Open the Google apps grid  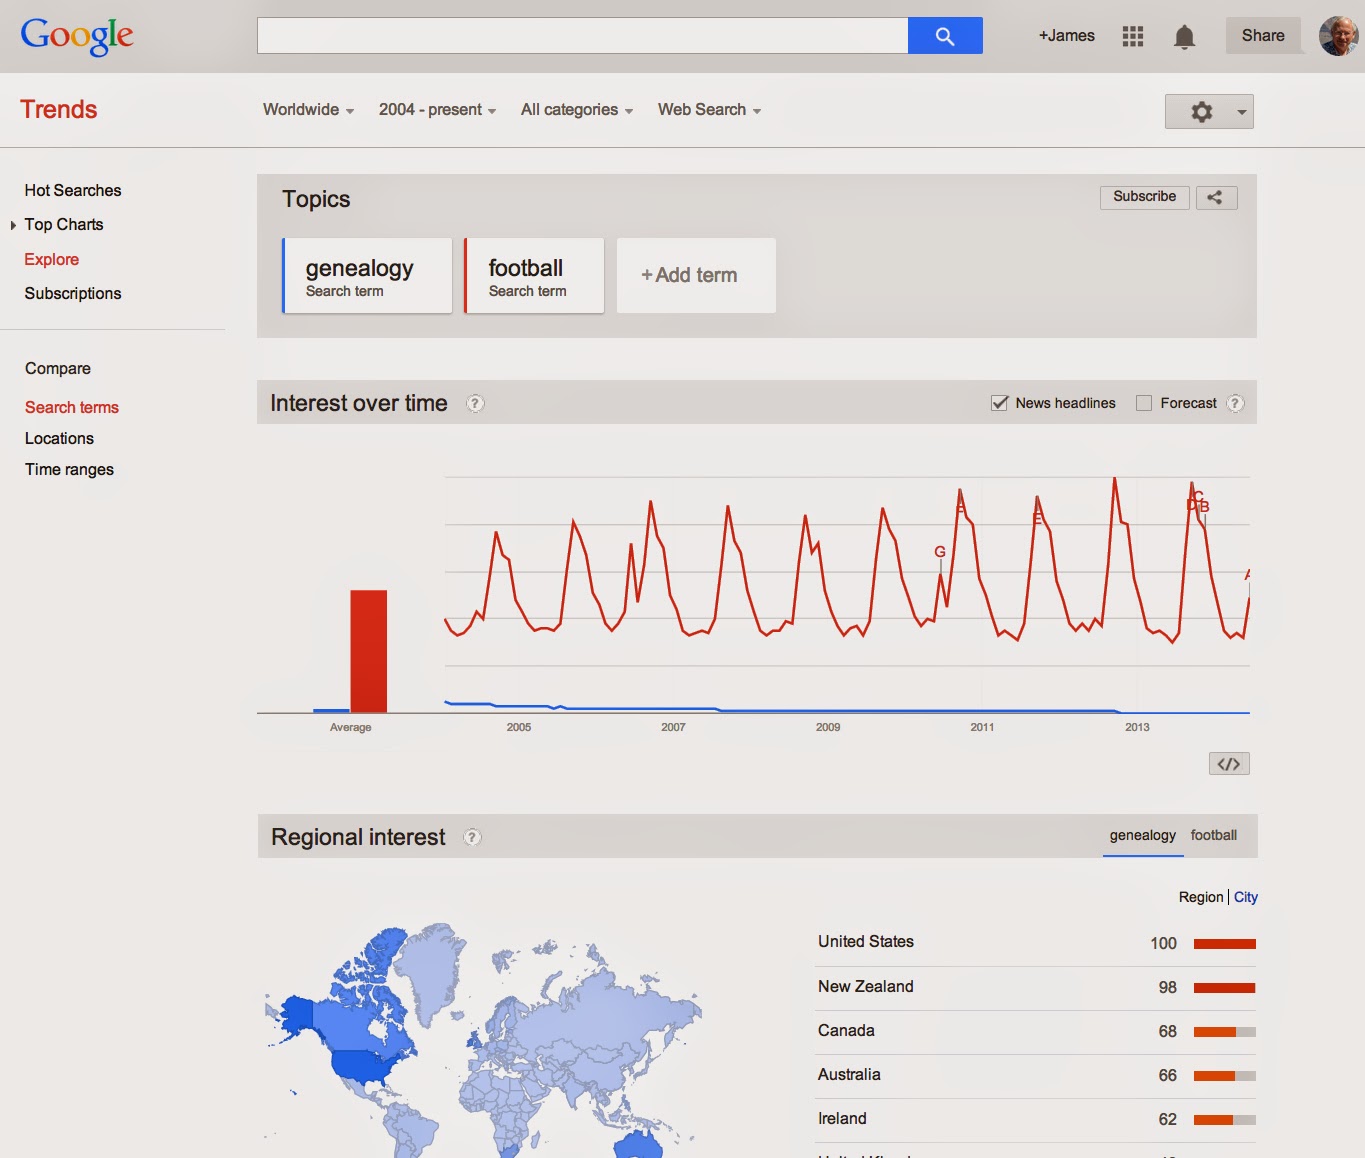[x=1132, y=36]
